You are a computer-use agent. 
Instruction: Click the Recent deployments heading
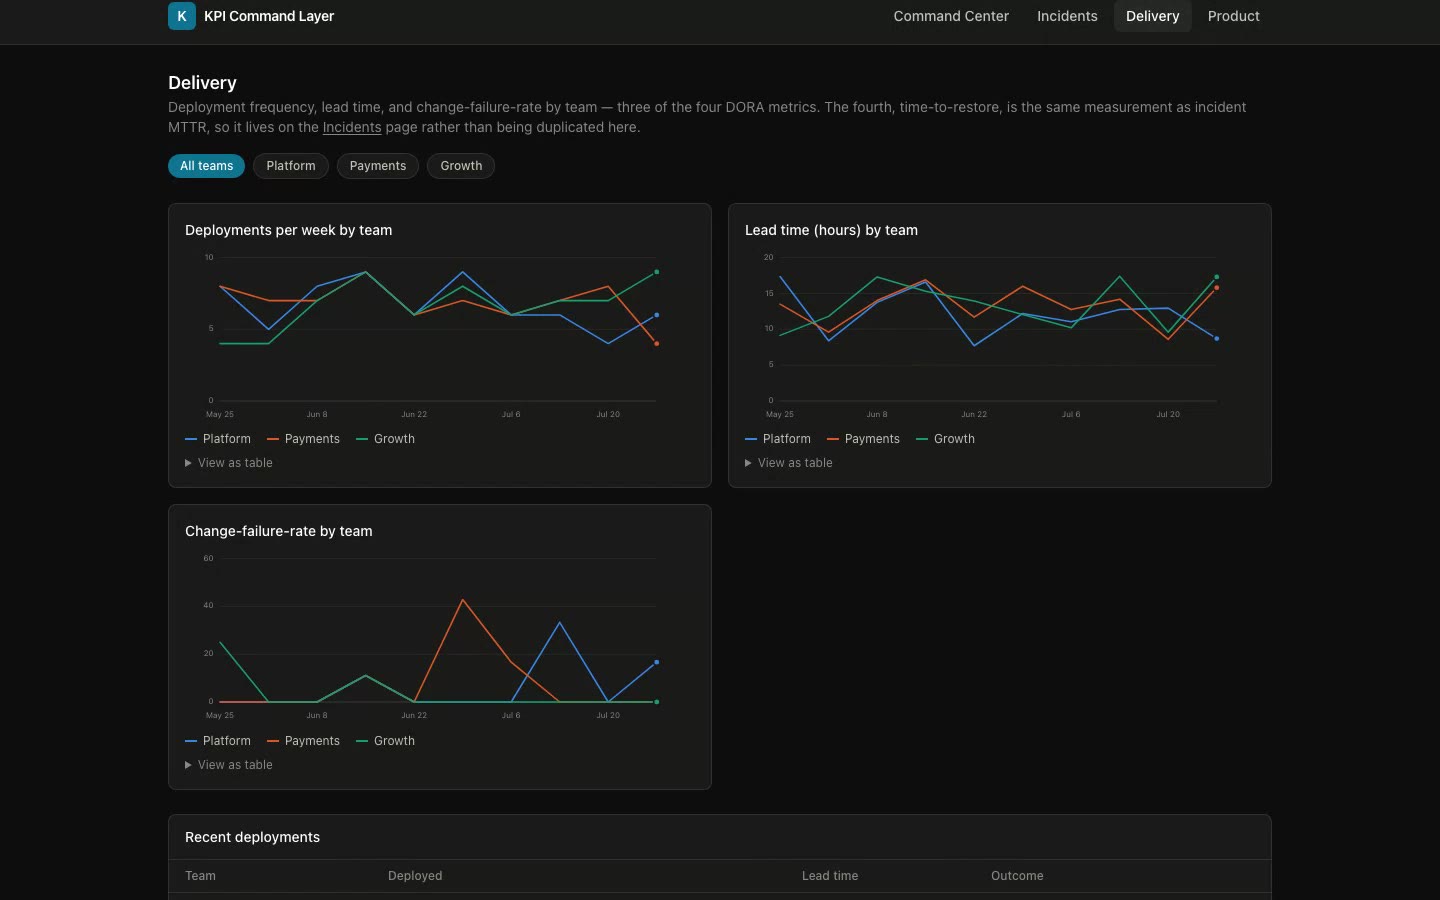[252, 837]
